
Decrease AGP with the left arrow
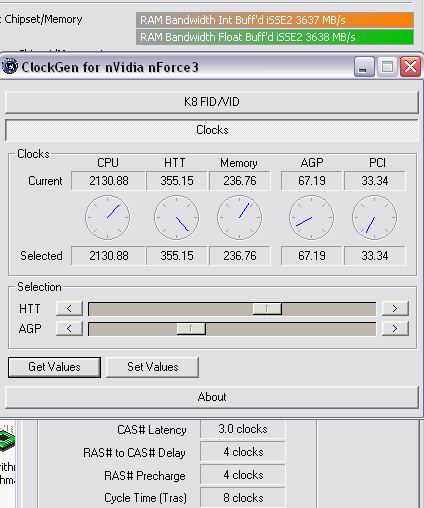[x=69, y=328]
